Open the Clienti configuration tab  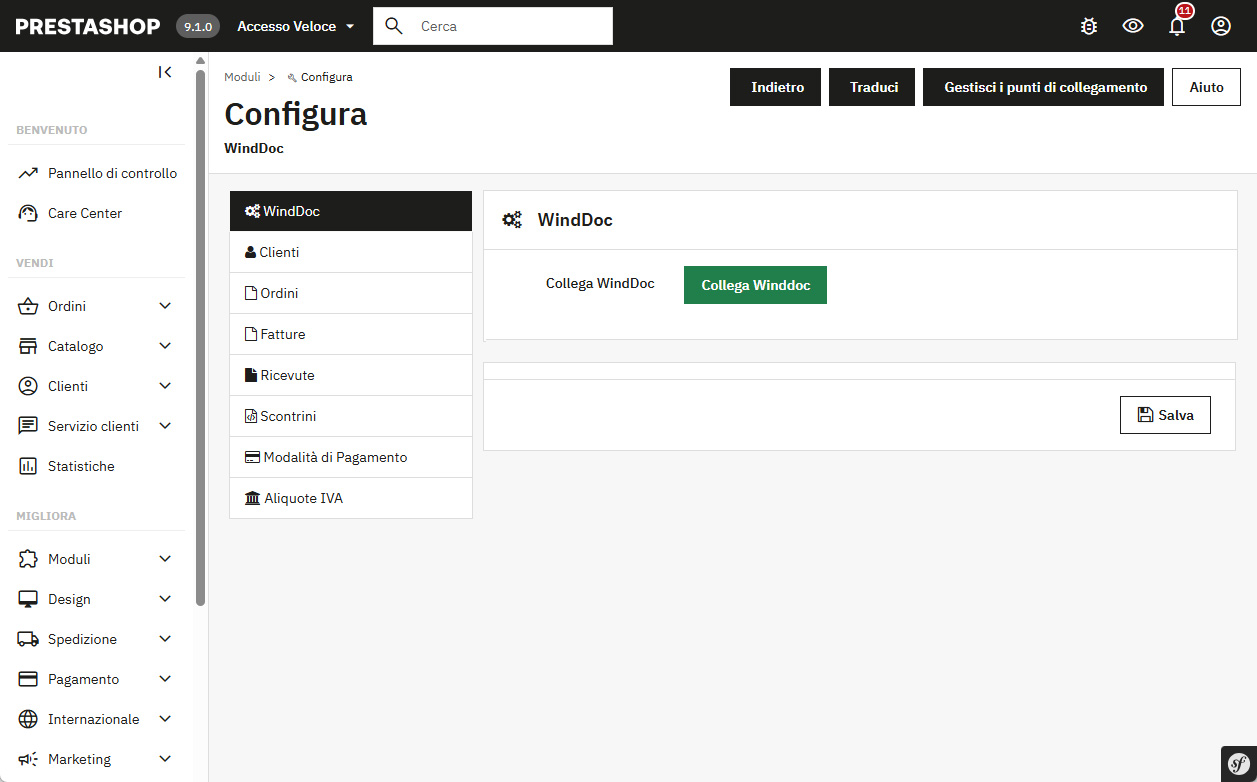pyautogui.click(x=351, y=252)
